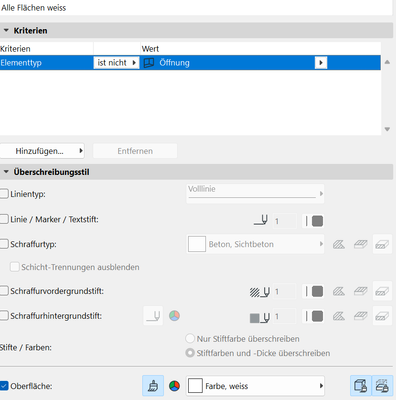
Task: Collapse the Überschreibungsstil section
Action: tap(6, 172)
